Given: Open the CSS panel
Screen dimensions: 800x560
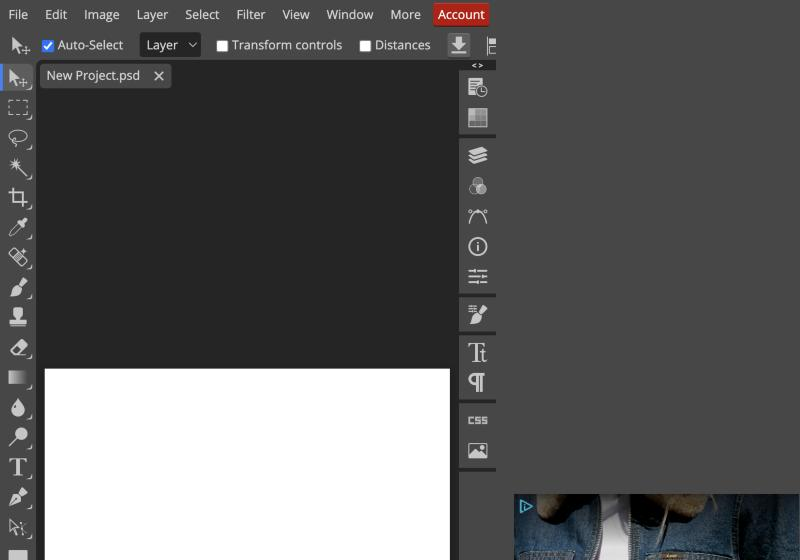Looking at the screenshot, I should (x=478, y=420).
